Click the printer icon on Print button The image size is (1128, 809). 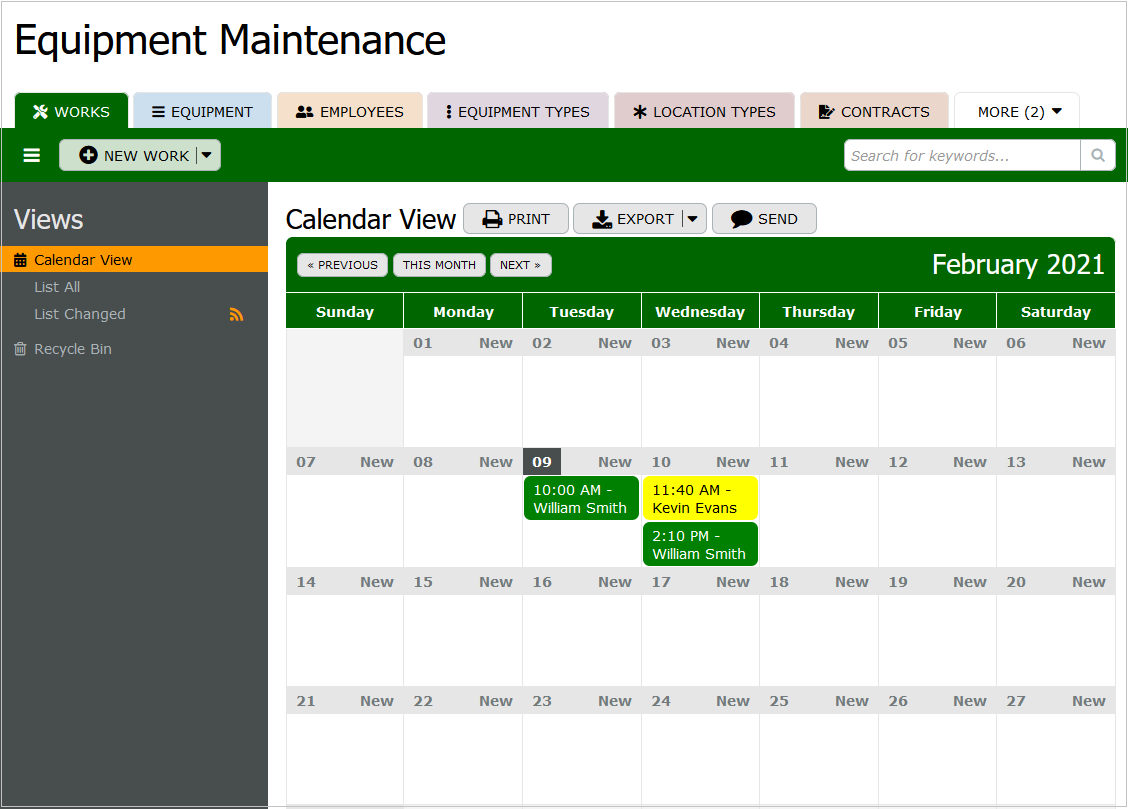coord(492,219)
